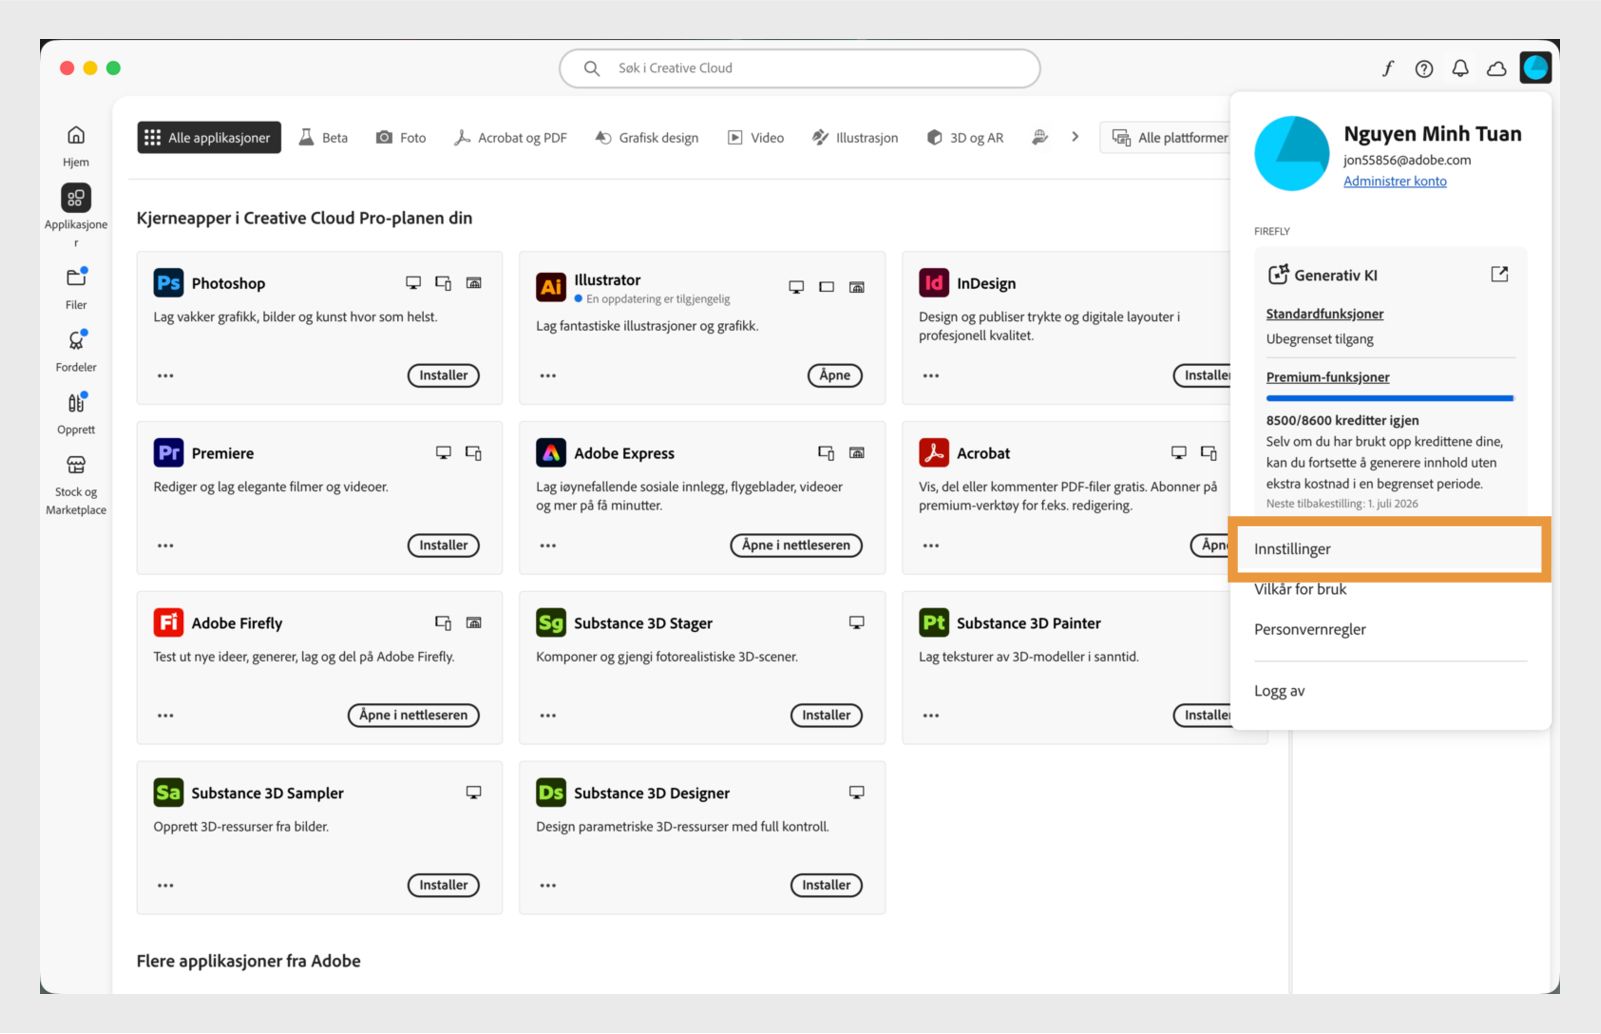Install Substance 3D Stager
The image size is (1601, 1034).
pos(826,716)
